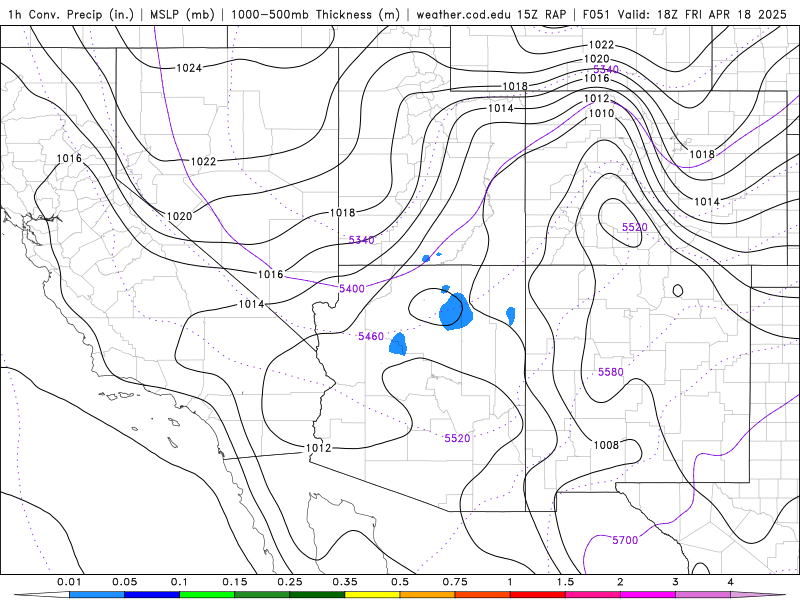Click the 1012 label on the Arizona low contour
Viewport: 800px width, 600px height.
(x=318, y=448)
